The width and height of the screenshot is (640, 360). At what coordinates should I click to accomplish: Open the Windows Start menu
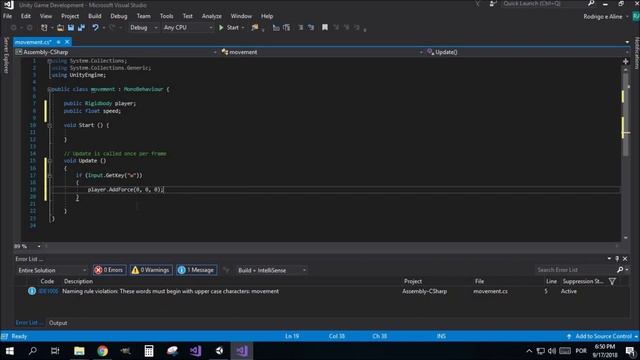9,351
